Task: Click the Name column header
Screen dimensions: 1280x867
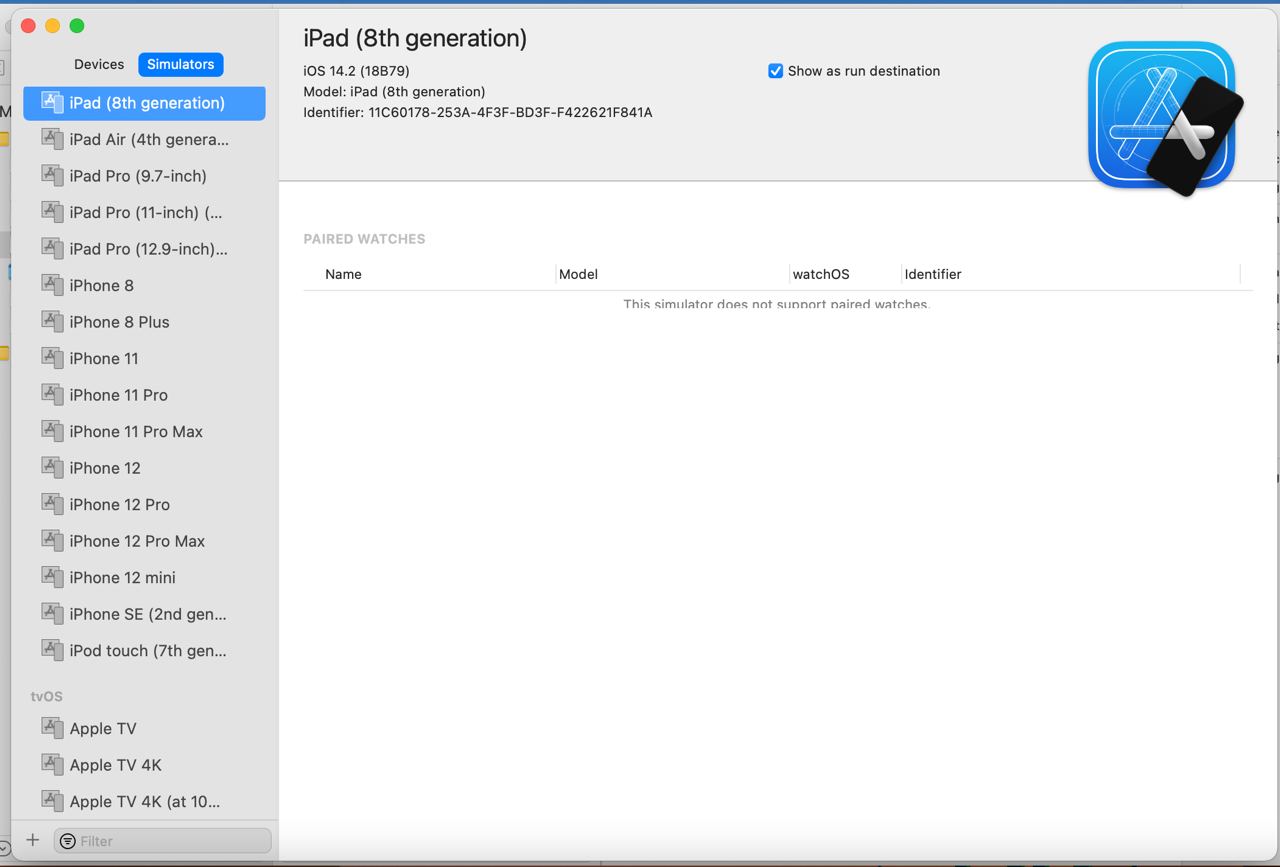Action: click(x=343, y=274)
